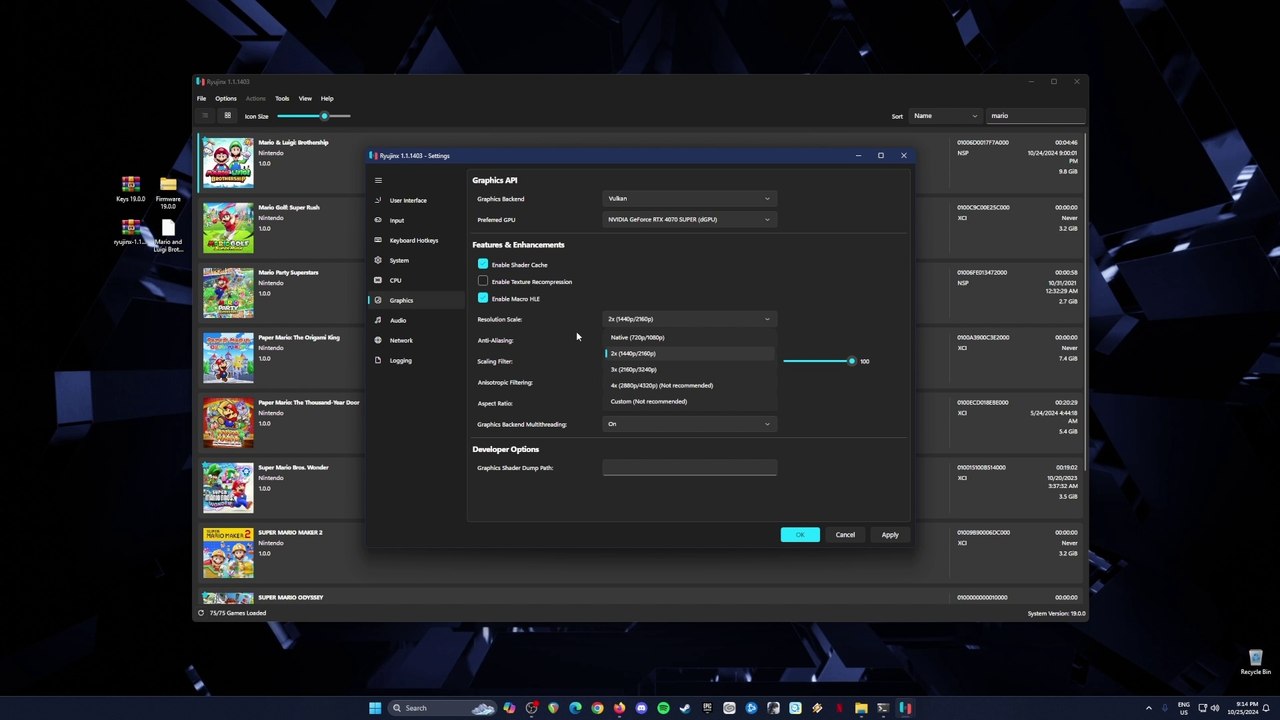Choose 2x (1440p/2160p) resolution option
This screenshot has width=1280, height=720.
[x=690, y=353]
